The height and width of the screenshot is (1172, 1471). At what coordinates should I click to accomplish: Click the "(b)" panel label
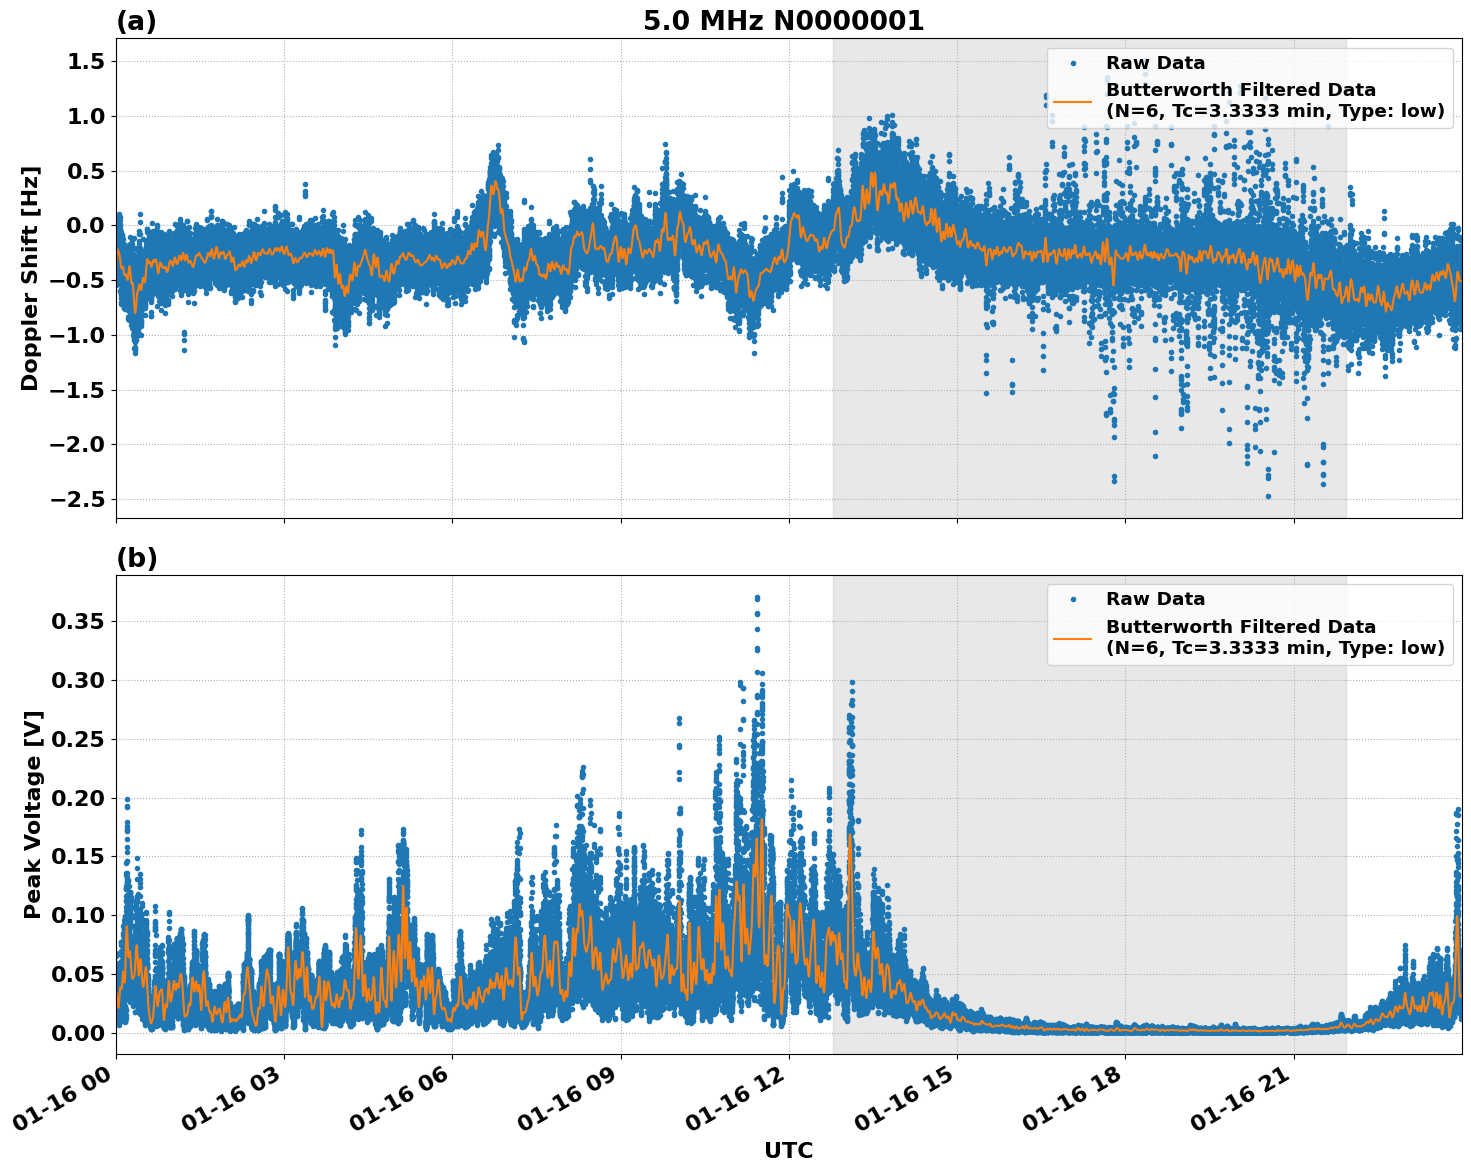(136, 558)
